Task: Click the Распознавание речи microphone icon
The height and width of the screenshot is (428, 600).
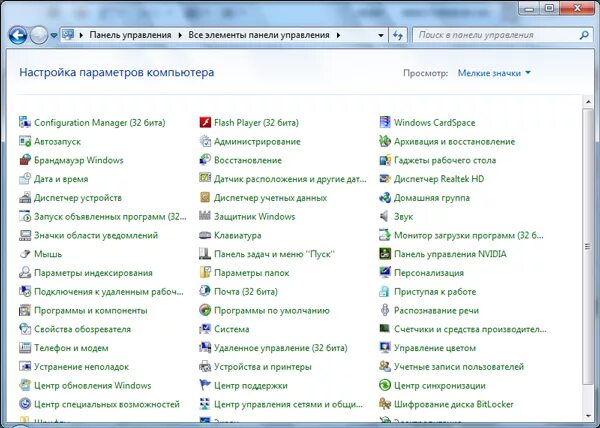Action: coord(385,310)
